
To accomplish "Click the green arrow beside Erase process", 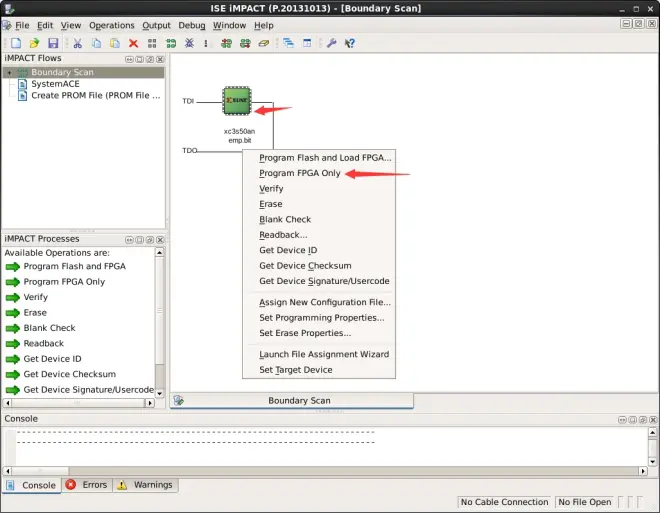I will point(13,313).
